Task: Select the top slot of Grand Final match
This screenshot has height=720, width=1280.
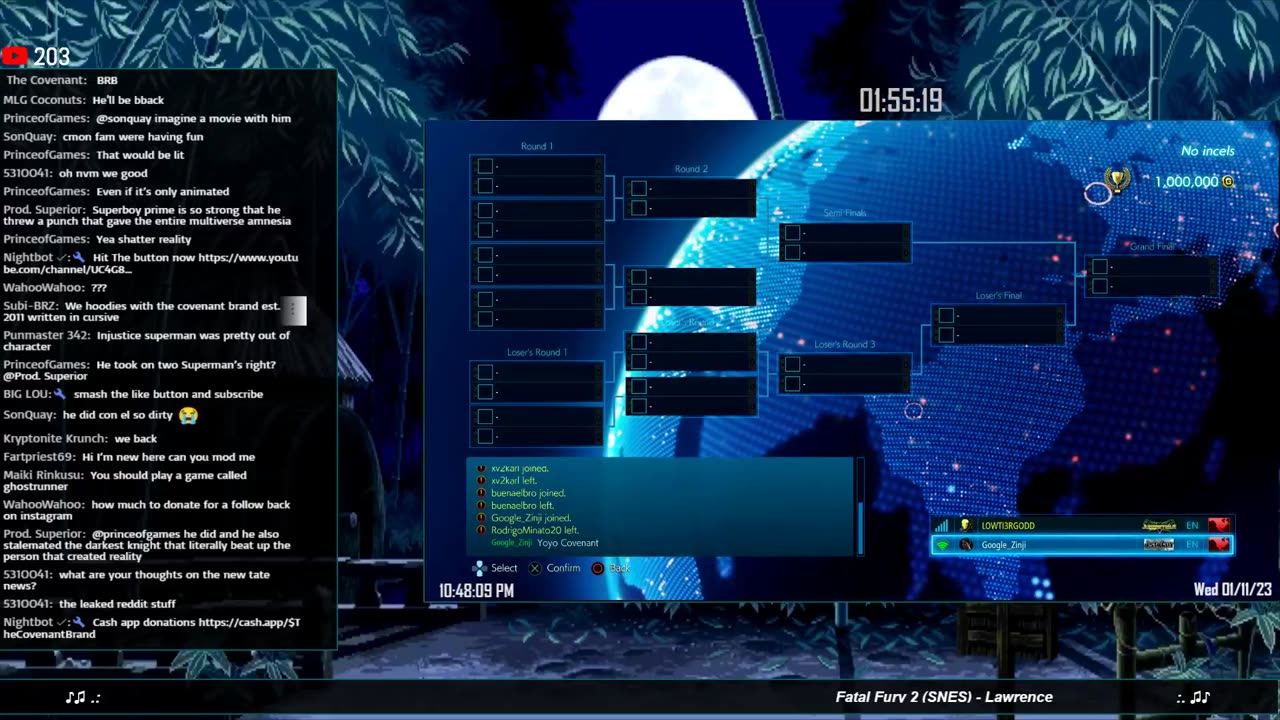Action: tap(1152, 267)
